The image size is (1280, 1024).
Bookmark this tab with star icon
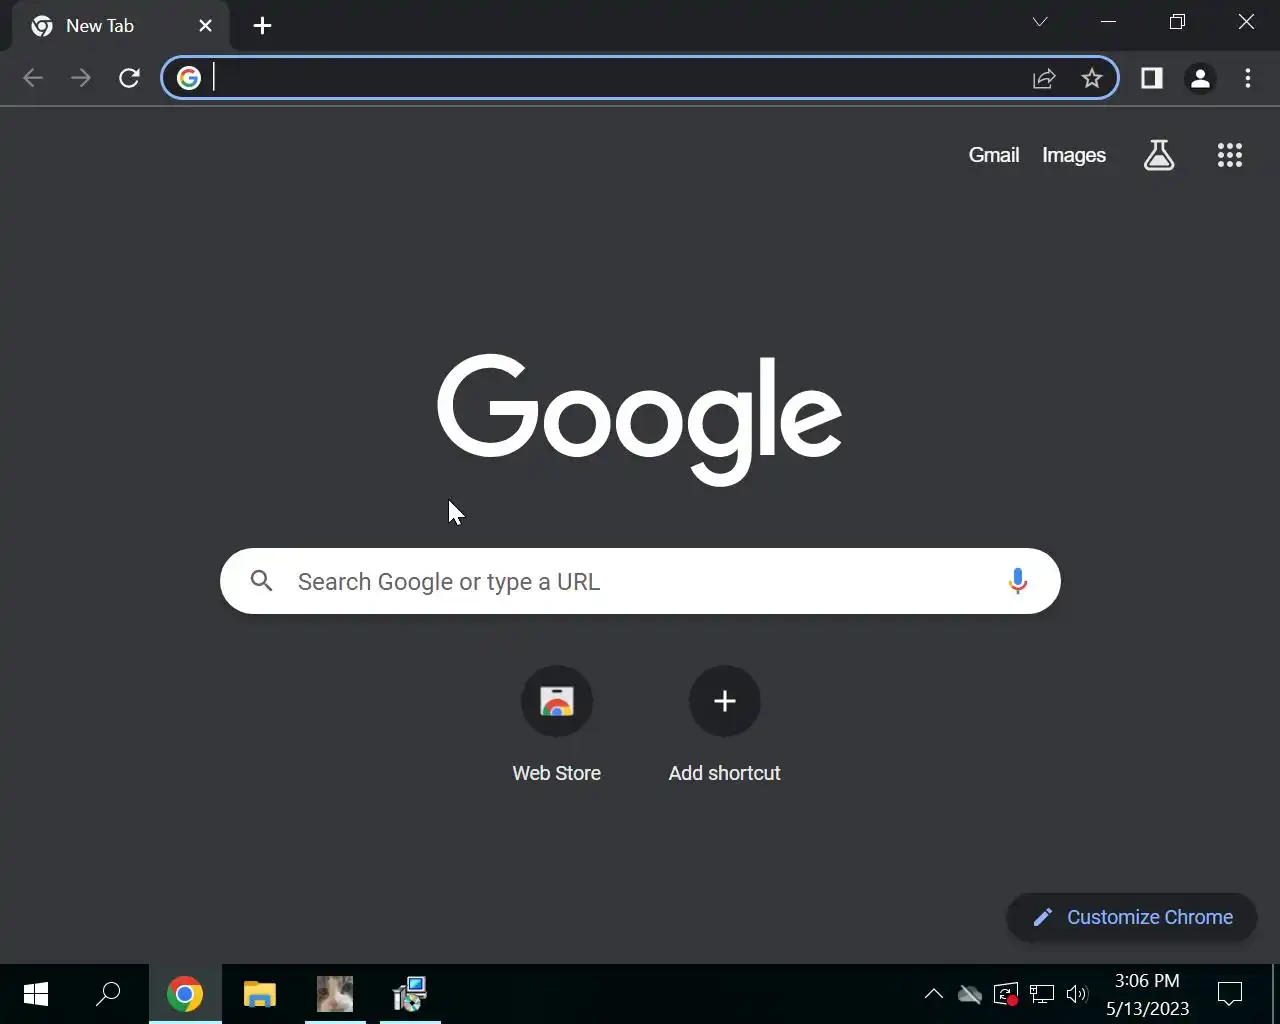tap(1092, 78)
